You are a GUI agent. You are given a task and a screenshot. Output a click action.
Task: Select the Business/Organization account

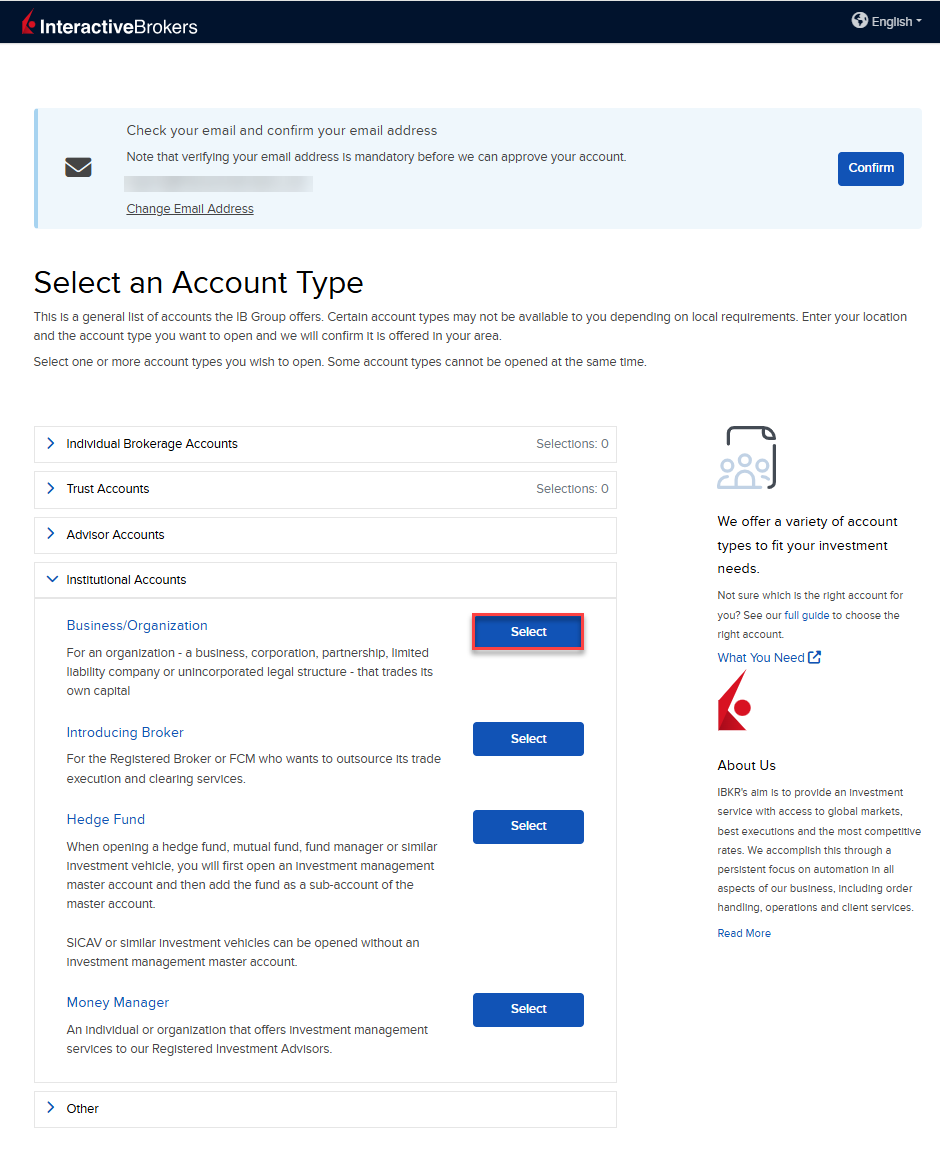(x=528, y=632)
